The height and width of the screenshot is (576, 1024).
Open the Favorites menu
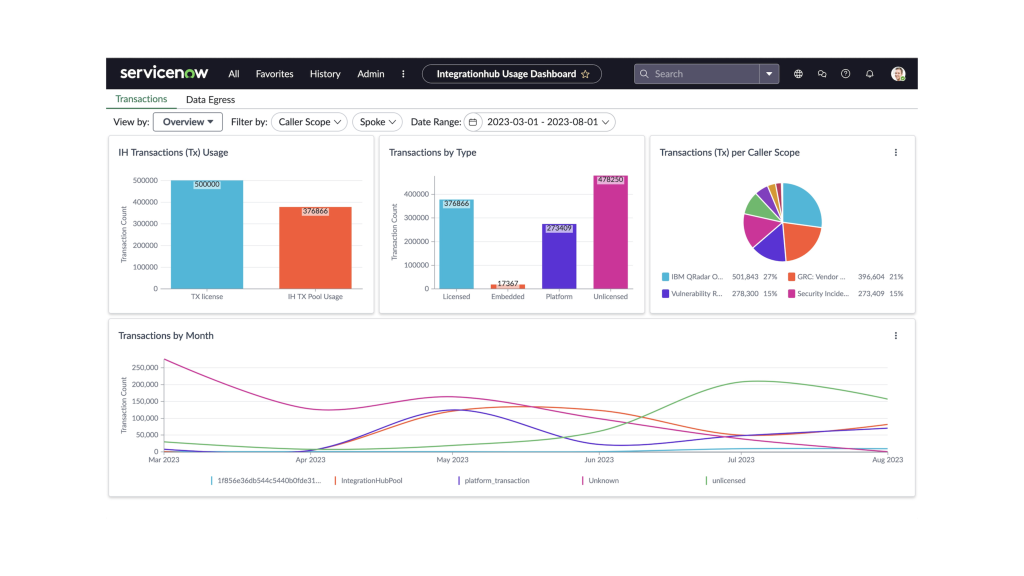[274, 73]
